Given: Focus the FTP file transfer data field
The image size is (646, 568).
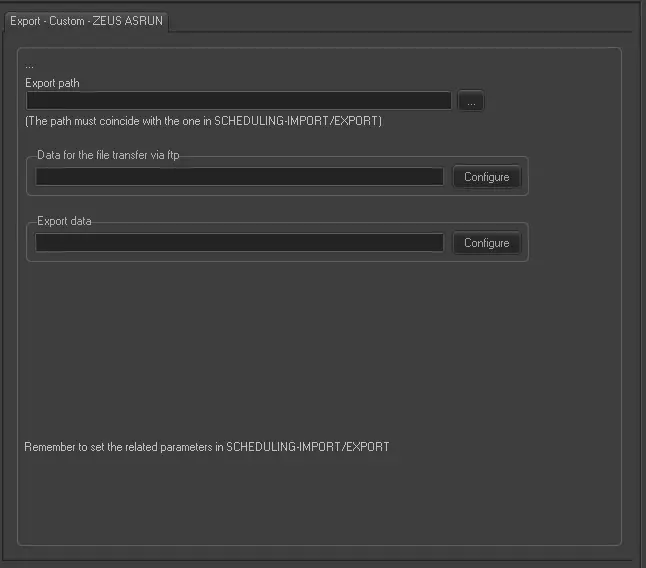Looking at the screenshot, I should 239,177.
